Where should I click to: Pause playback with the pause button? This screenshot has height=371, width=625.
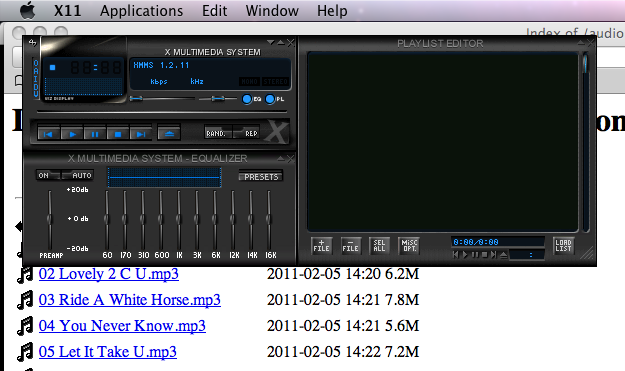[x=94, y=133]
